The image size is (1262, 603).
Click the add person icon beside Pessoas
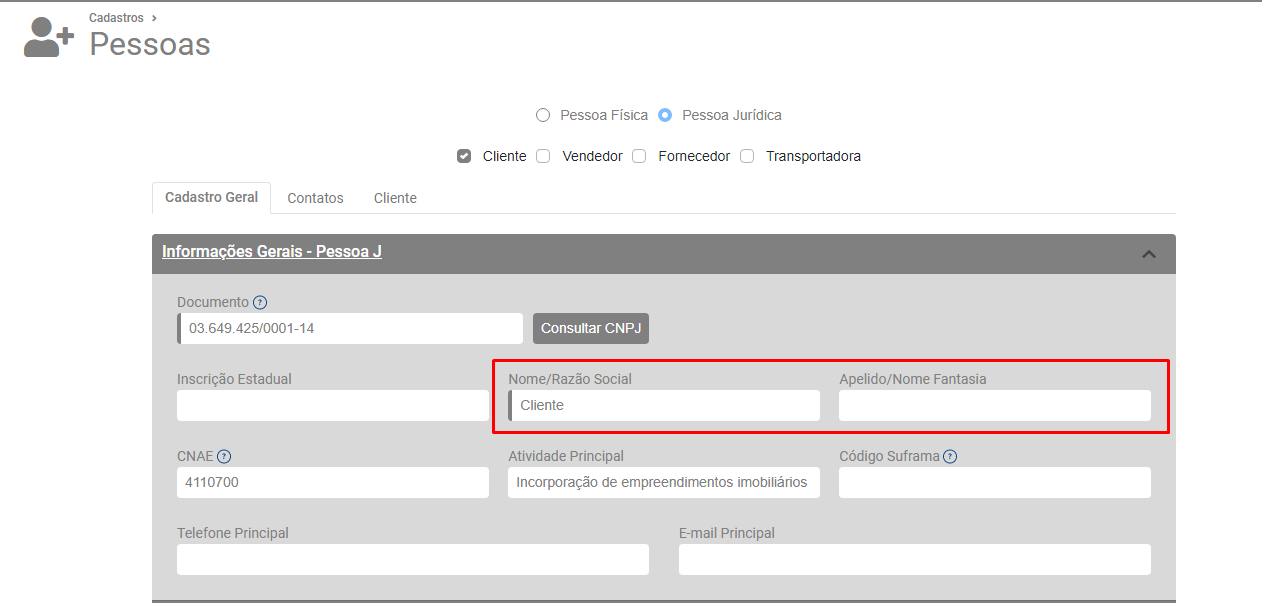coord(48,38)
